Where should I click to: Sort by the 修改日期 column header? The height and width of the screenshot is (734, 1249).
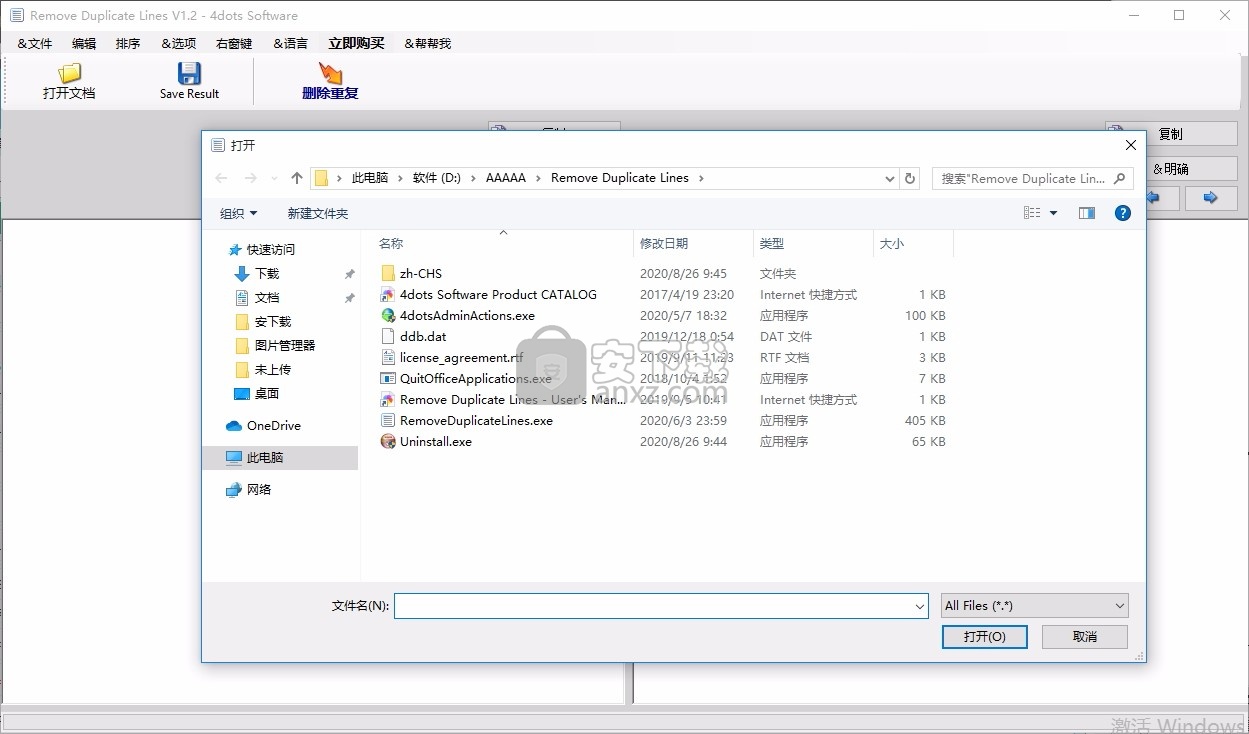(693, 243)
